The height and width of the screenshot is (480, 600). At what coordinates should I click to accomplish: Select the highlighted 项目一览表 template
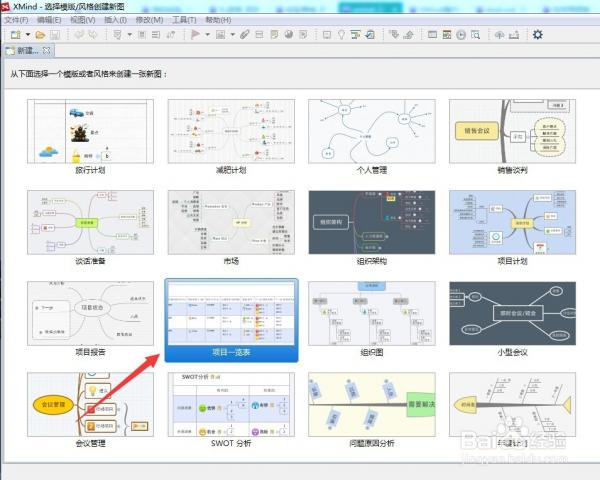[231, 320]
